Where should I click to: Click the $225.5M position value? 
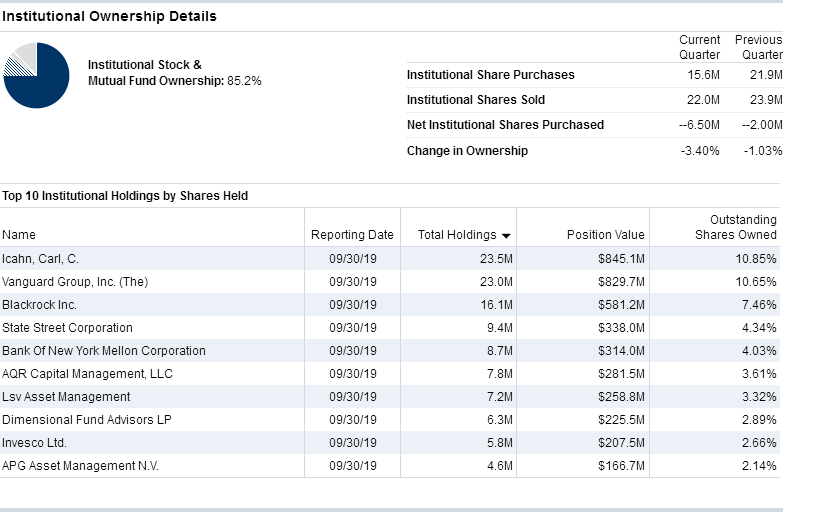pyautogui.click(x=621, y=420)
